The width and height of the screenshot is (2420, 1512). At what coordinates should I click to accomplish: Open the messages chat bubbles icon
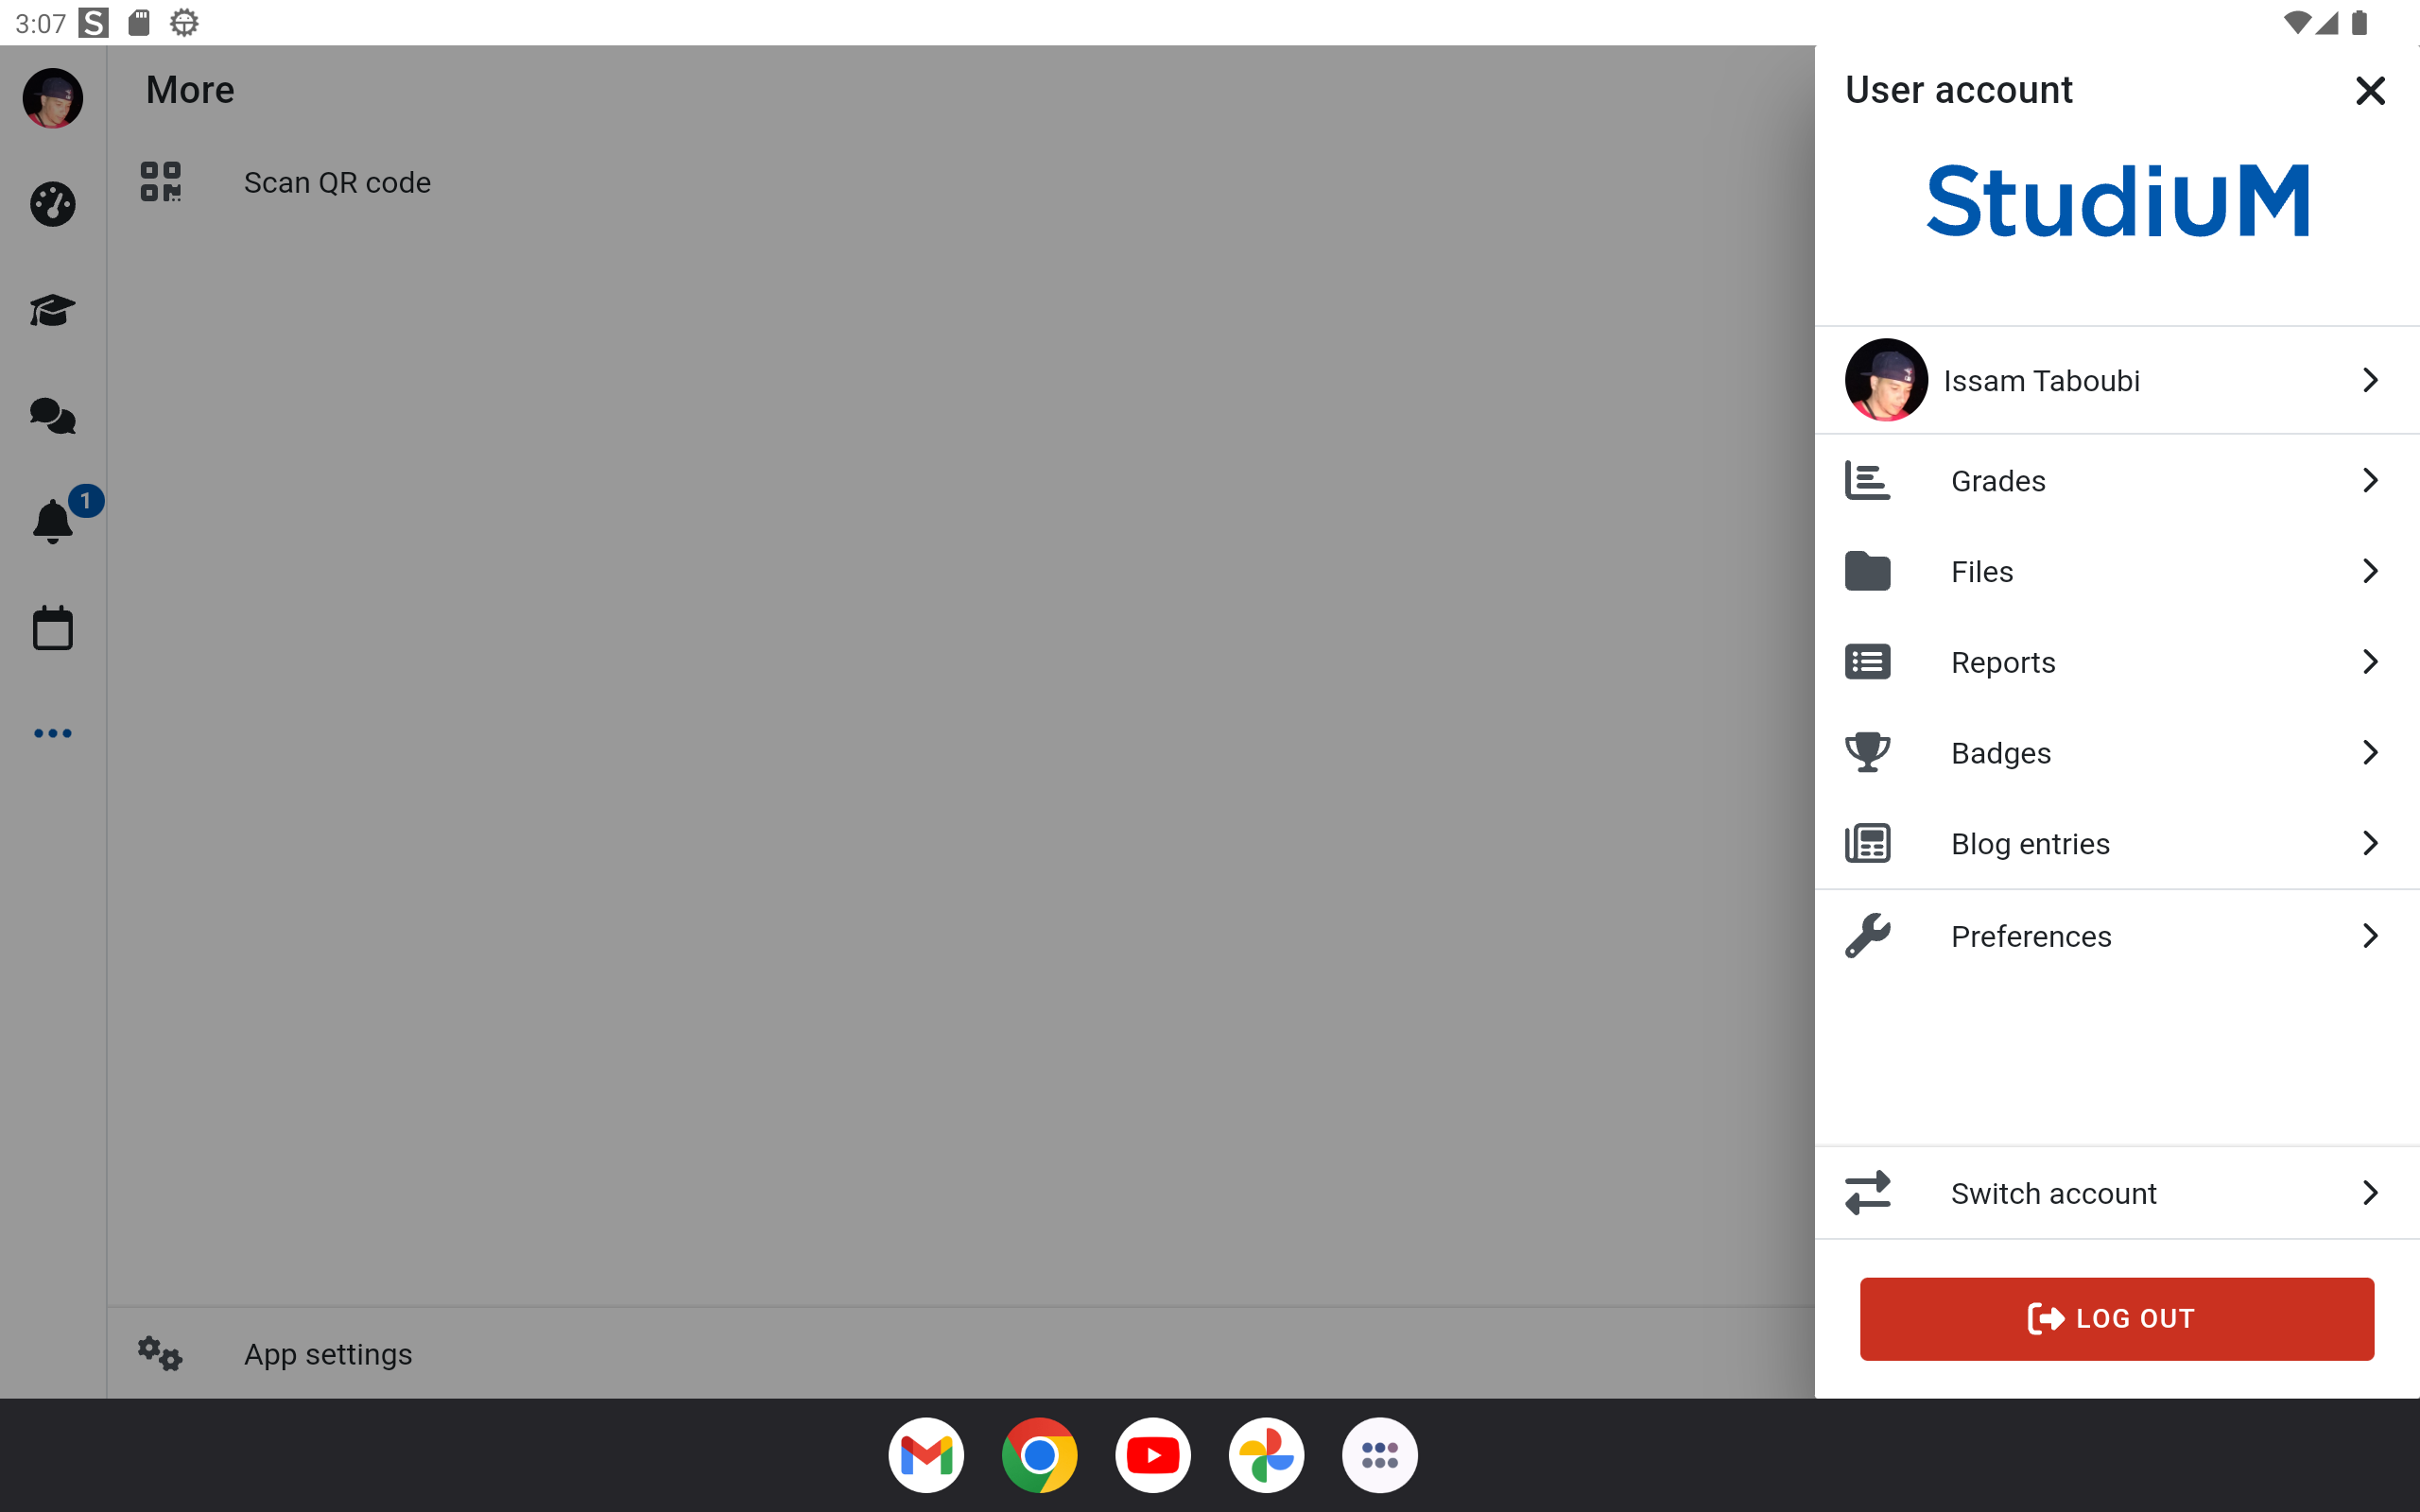pos(52,415)
